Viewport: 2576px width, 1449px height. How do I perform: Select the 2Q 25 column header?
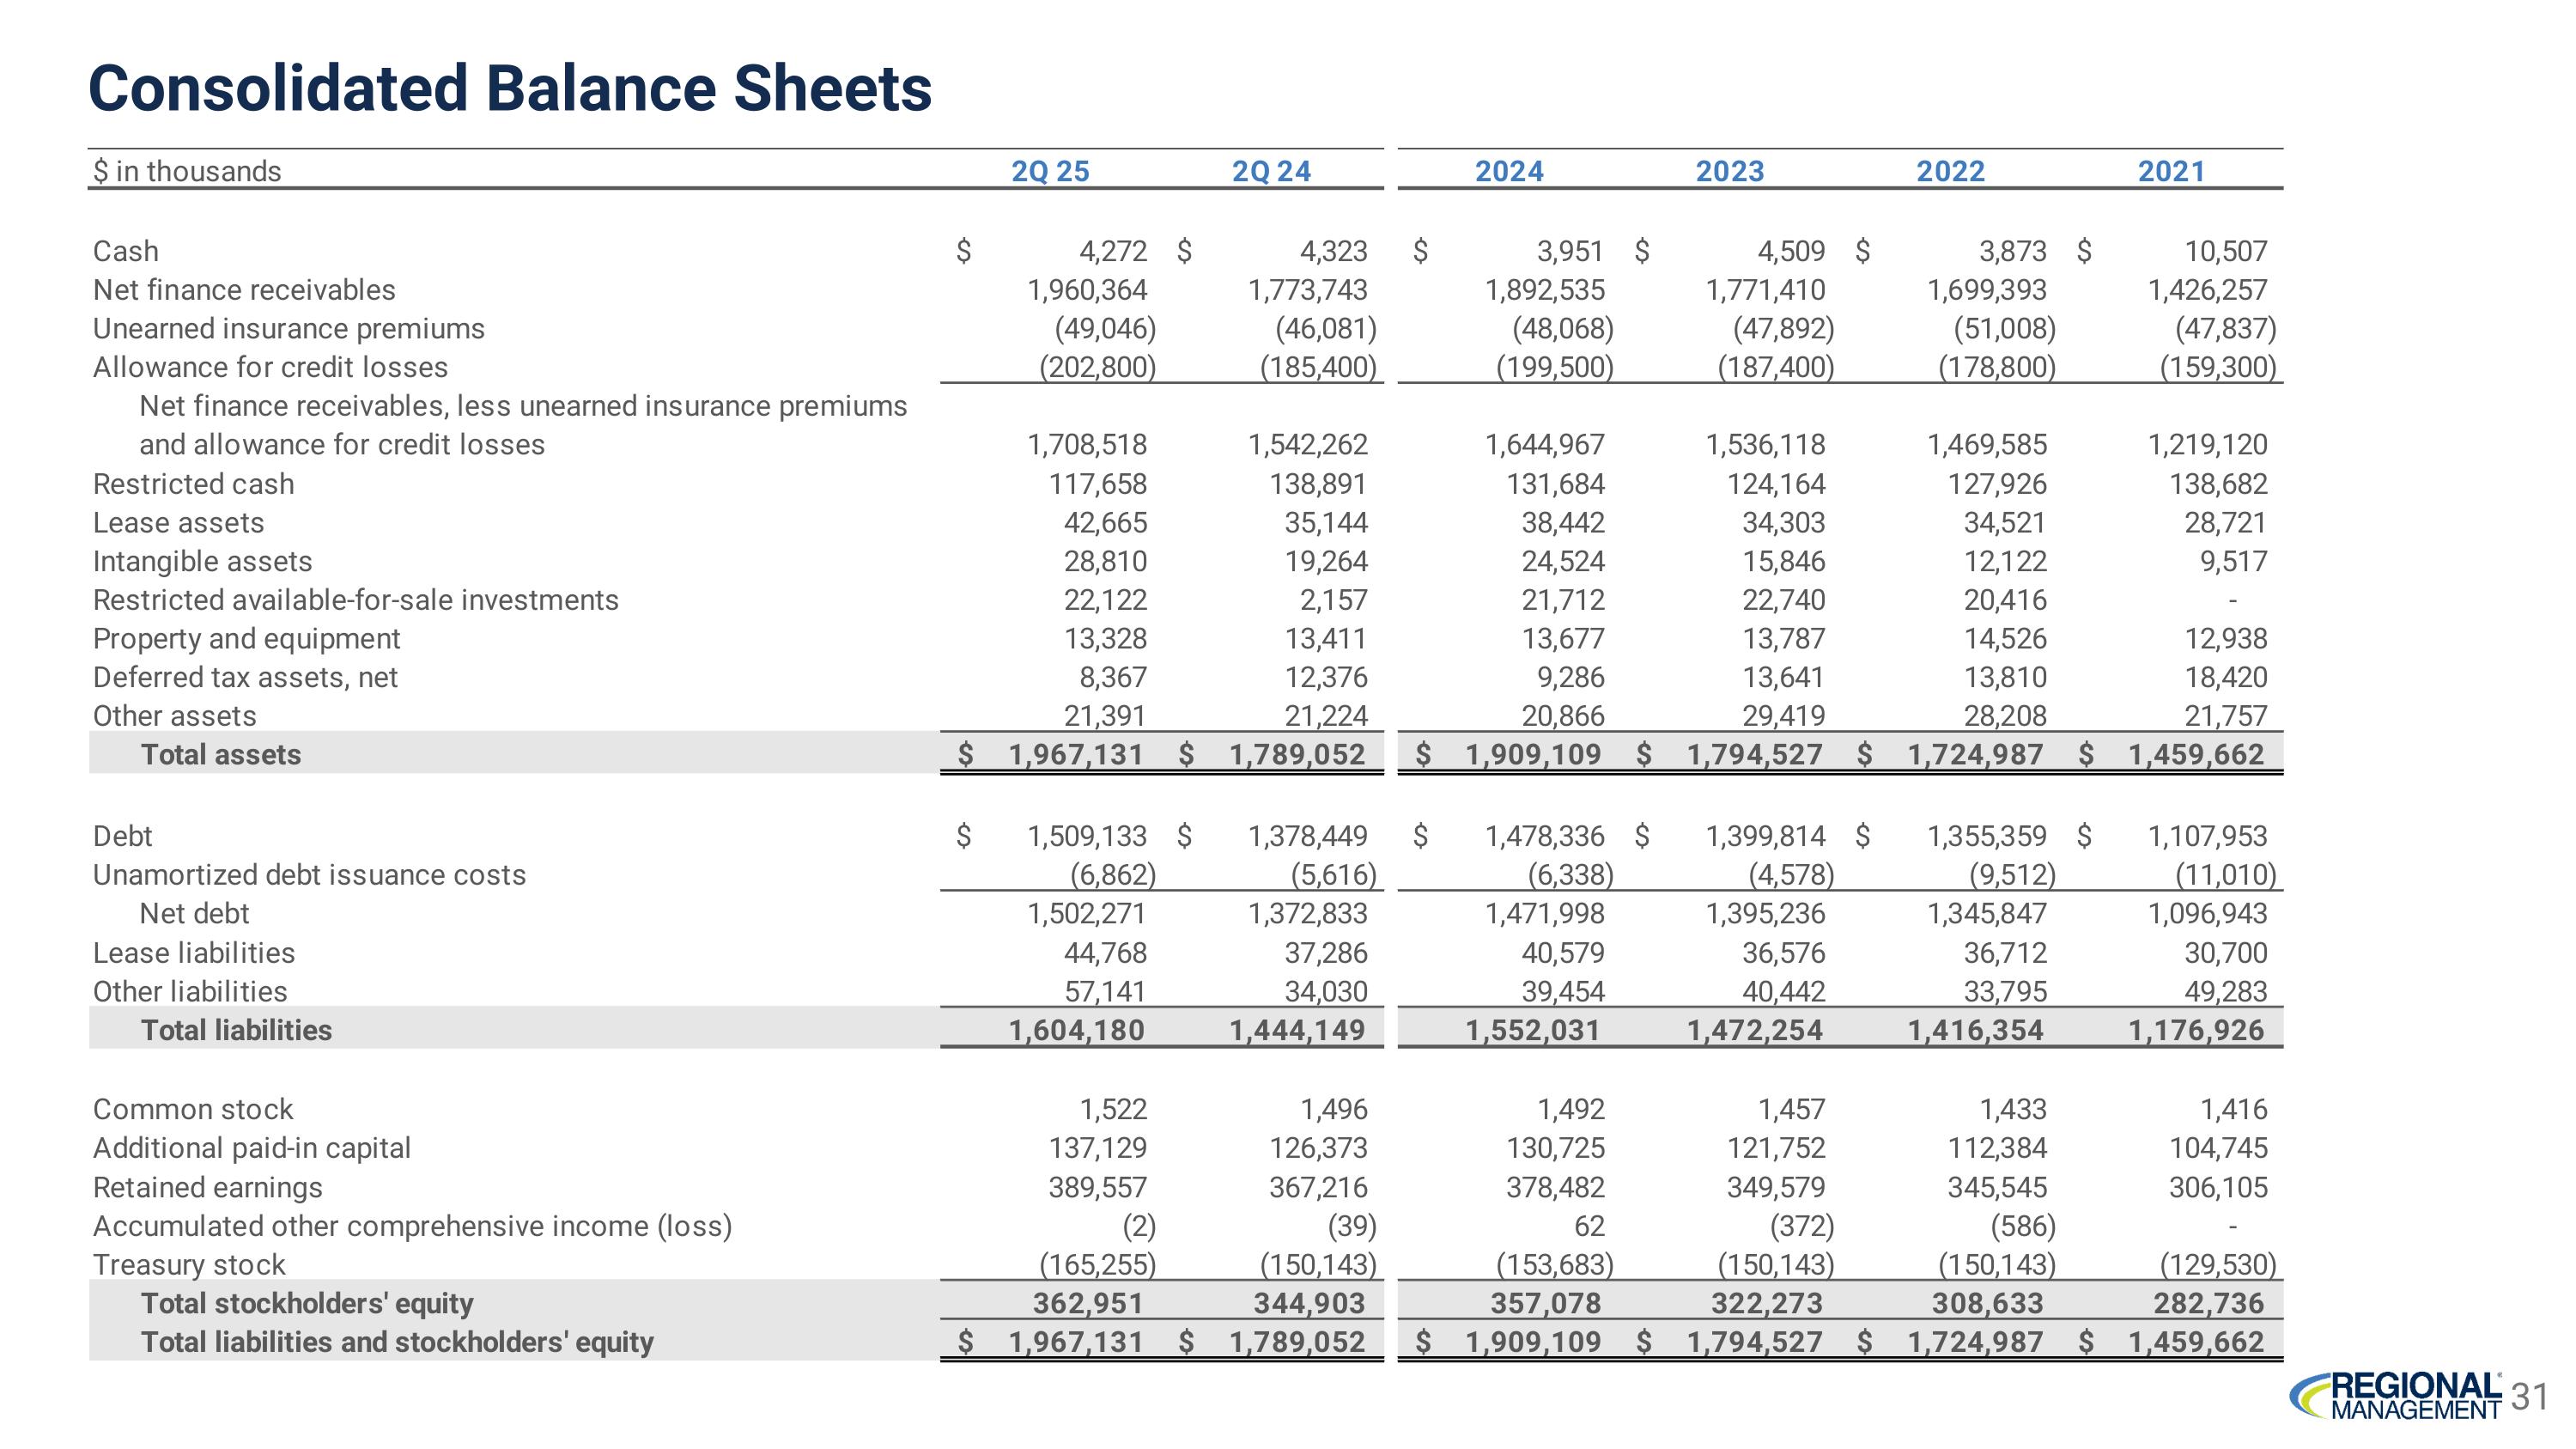[1050, 171]
